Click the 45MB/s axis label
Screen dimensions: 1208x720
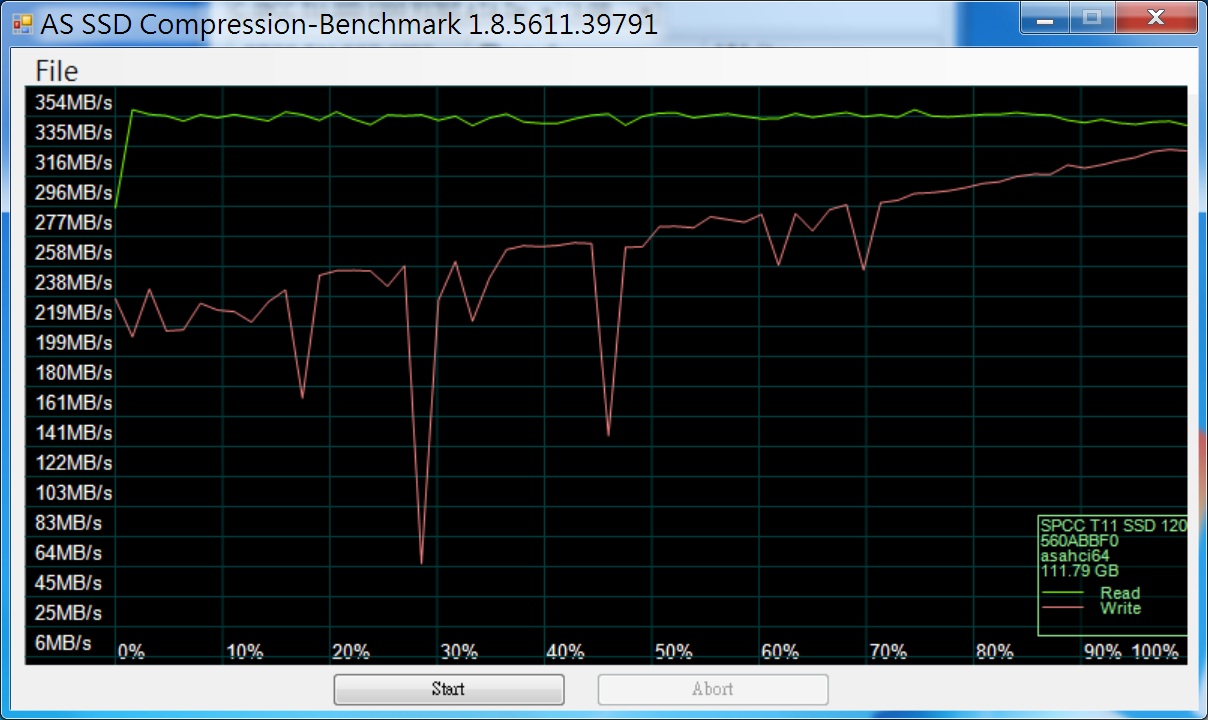(69, 583)
